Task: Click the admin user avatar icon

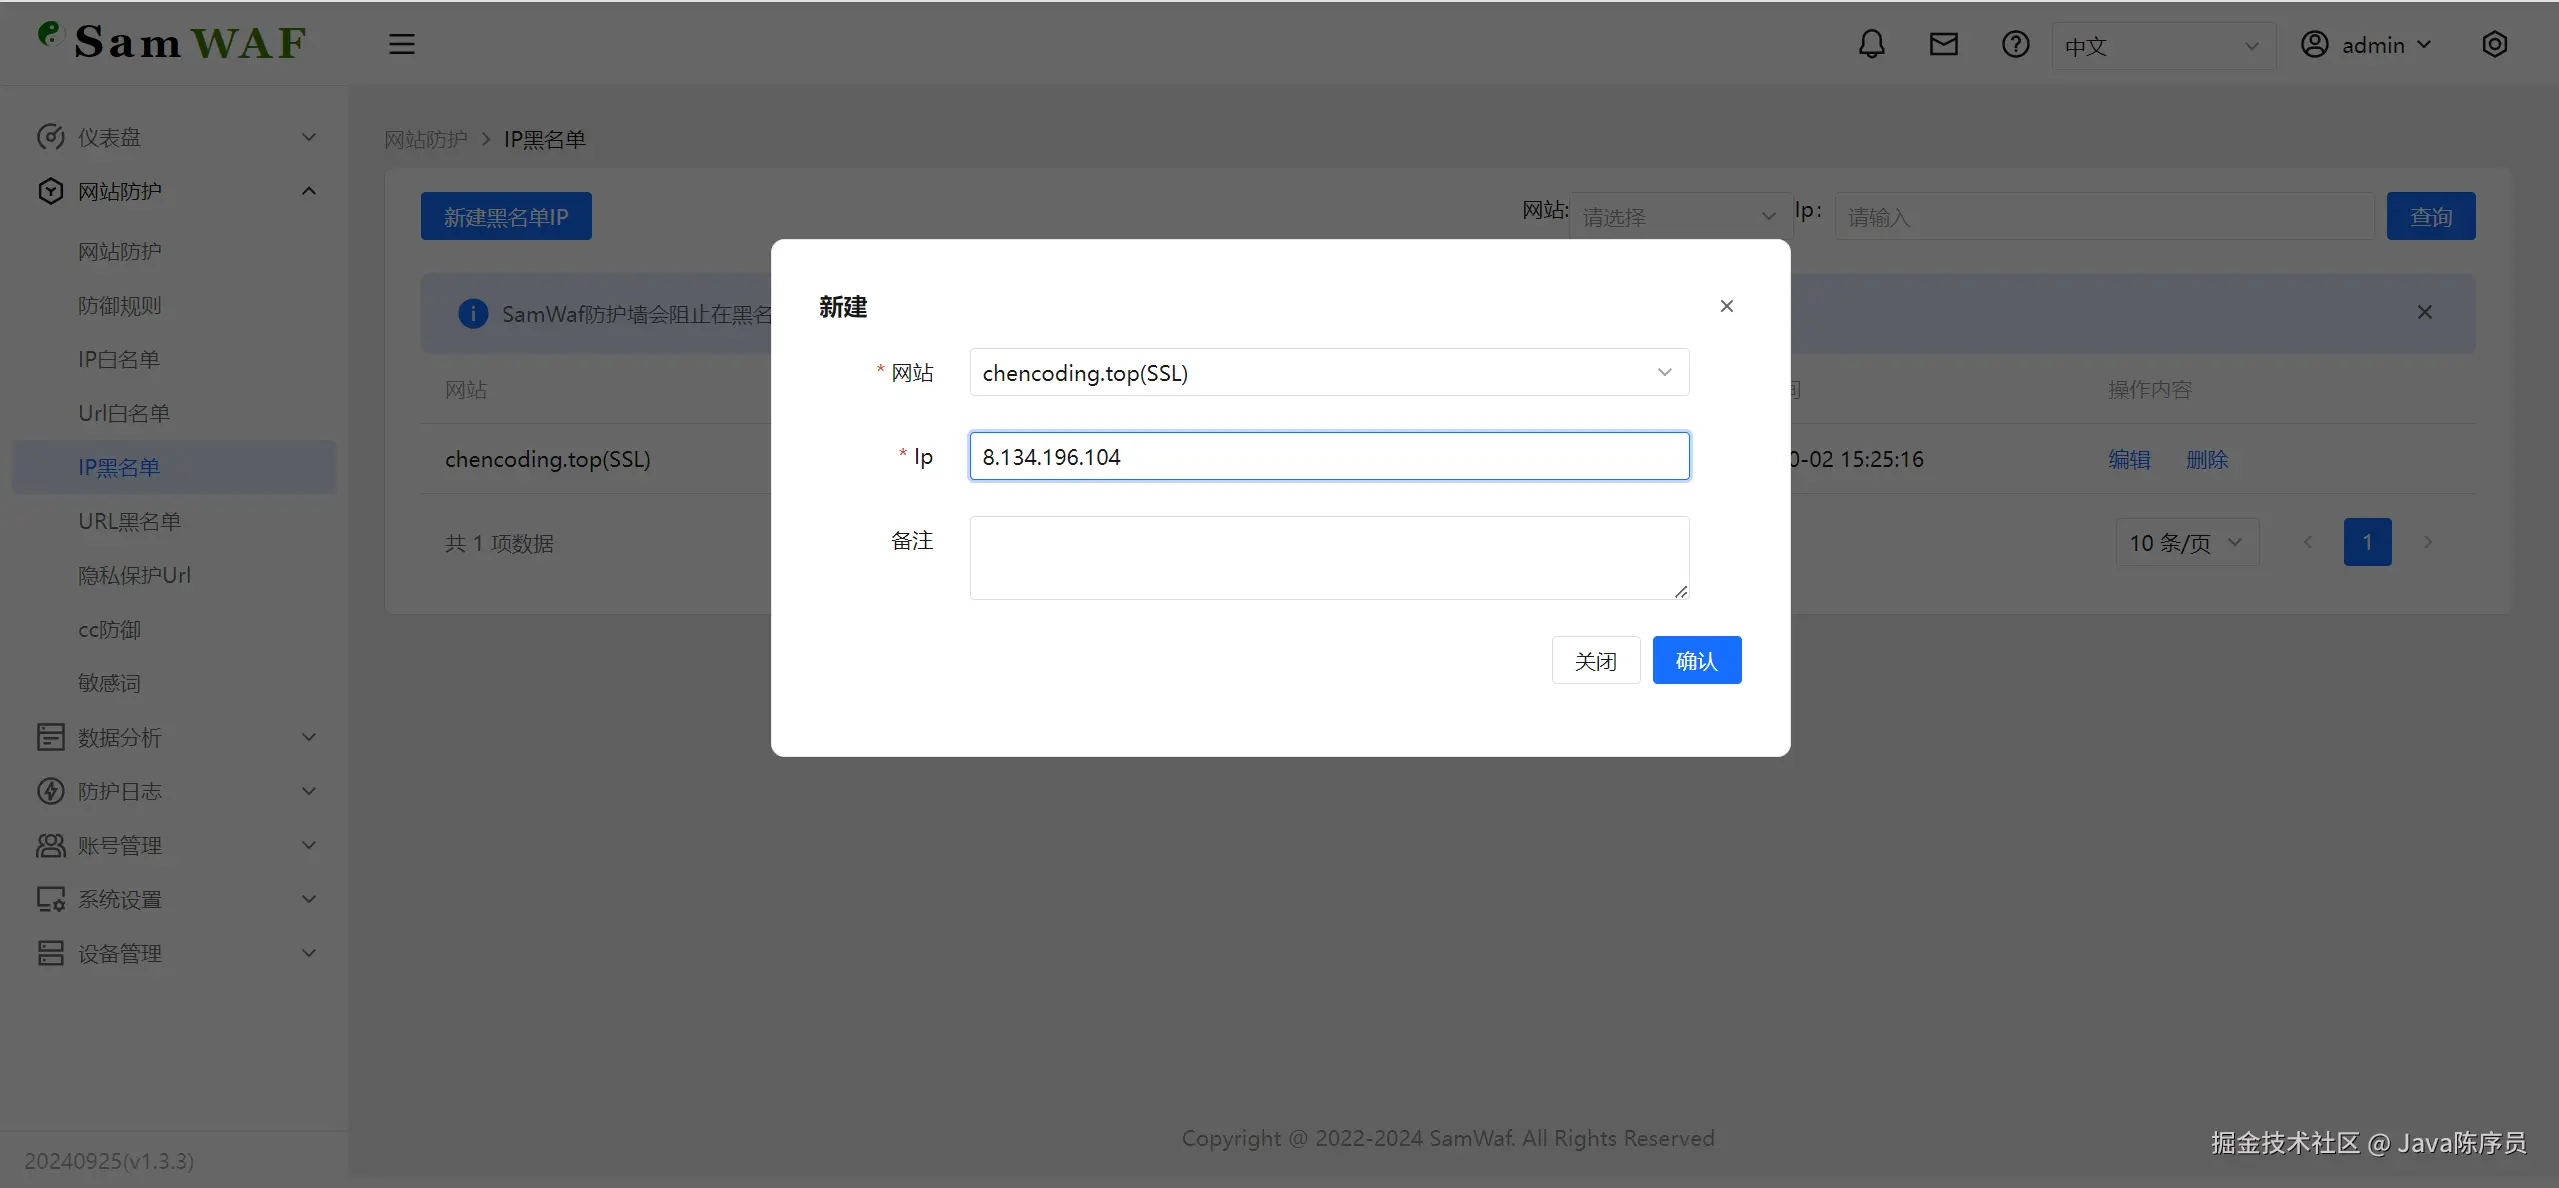Action: click(x=2314, y=44)
